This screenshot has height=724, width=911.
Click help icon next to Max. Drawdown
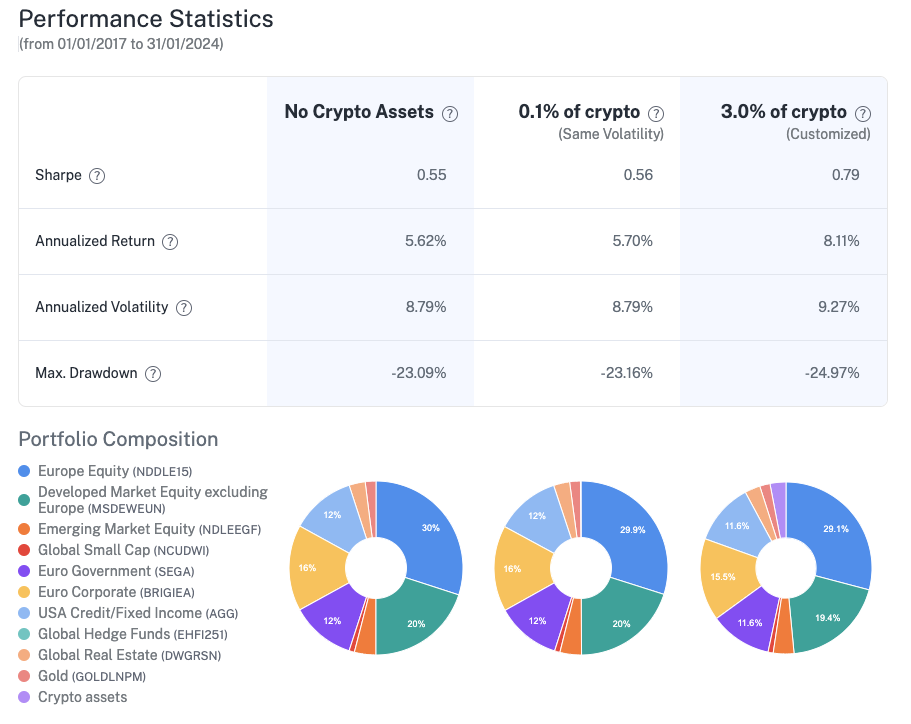tap(152, 374)
